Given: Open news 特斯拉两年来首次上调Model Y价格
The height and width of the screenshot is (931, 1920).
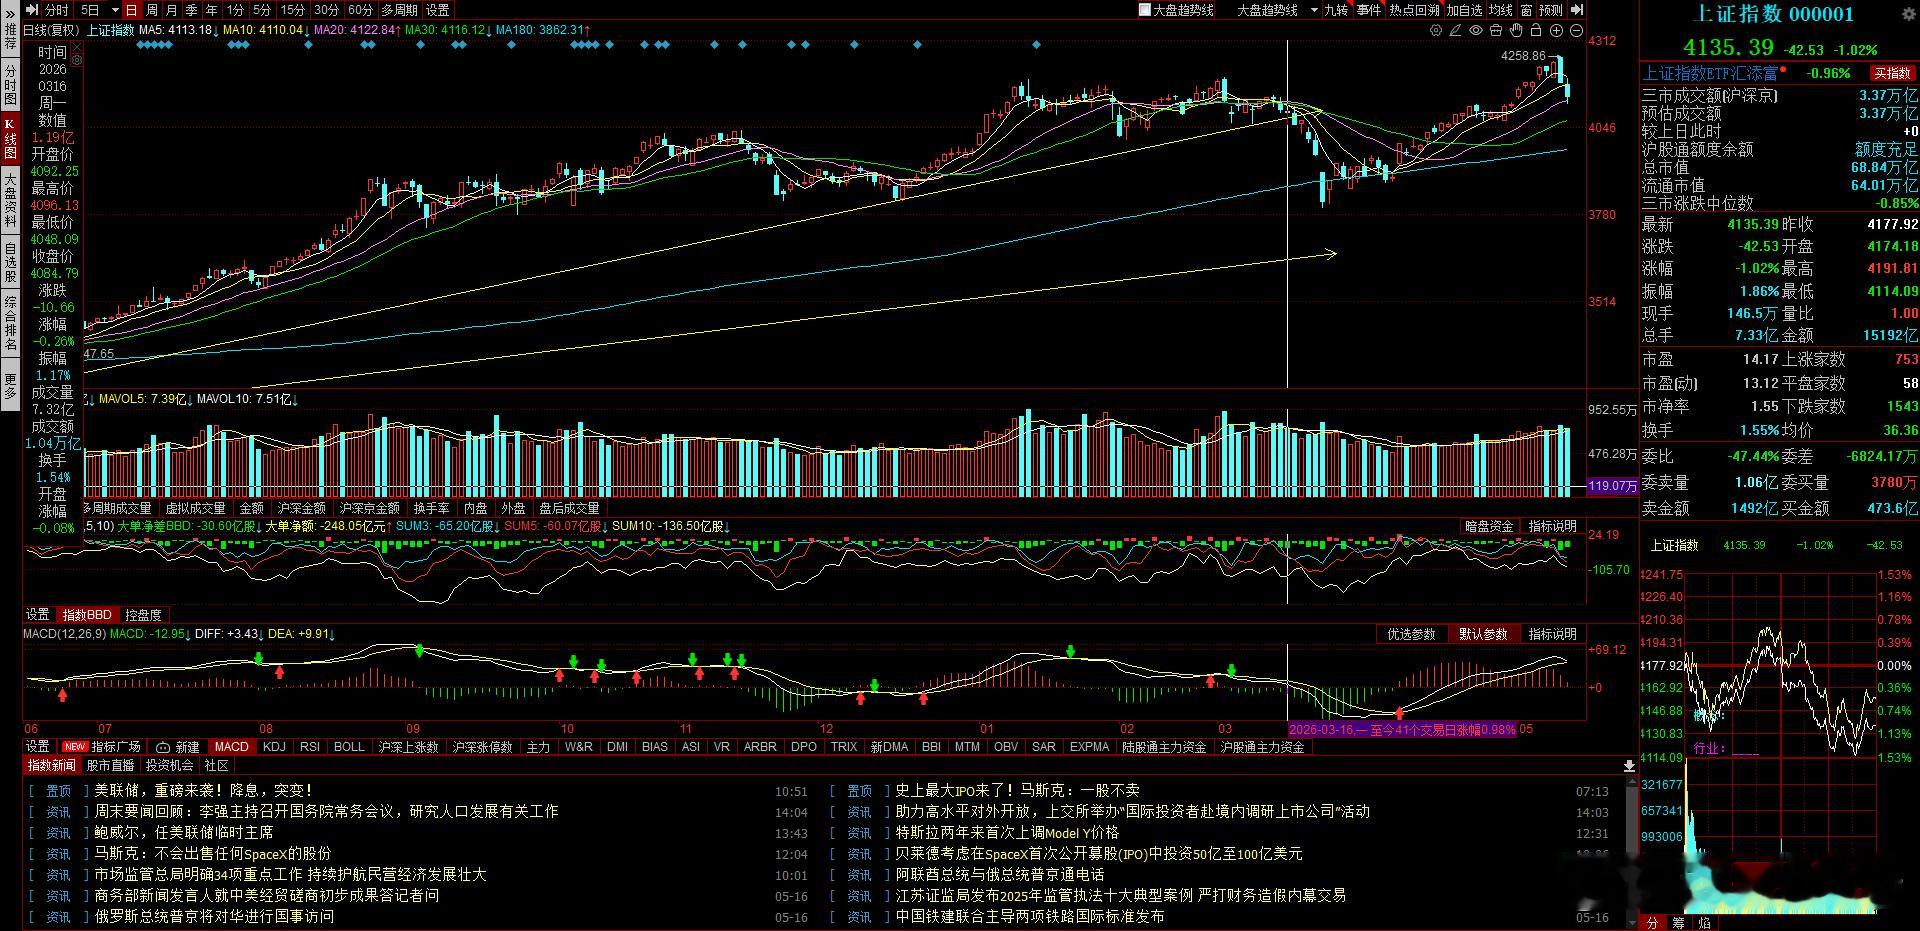Looking at the screenshot, I should pos(1007,832).
